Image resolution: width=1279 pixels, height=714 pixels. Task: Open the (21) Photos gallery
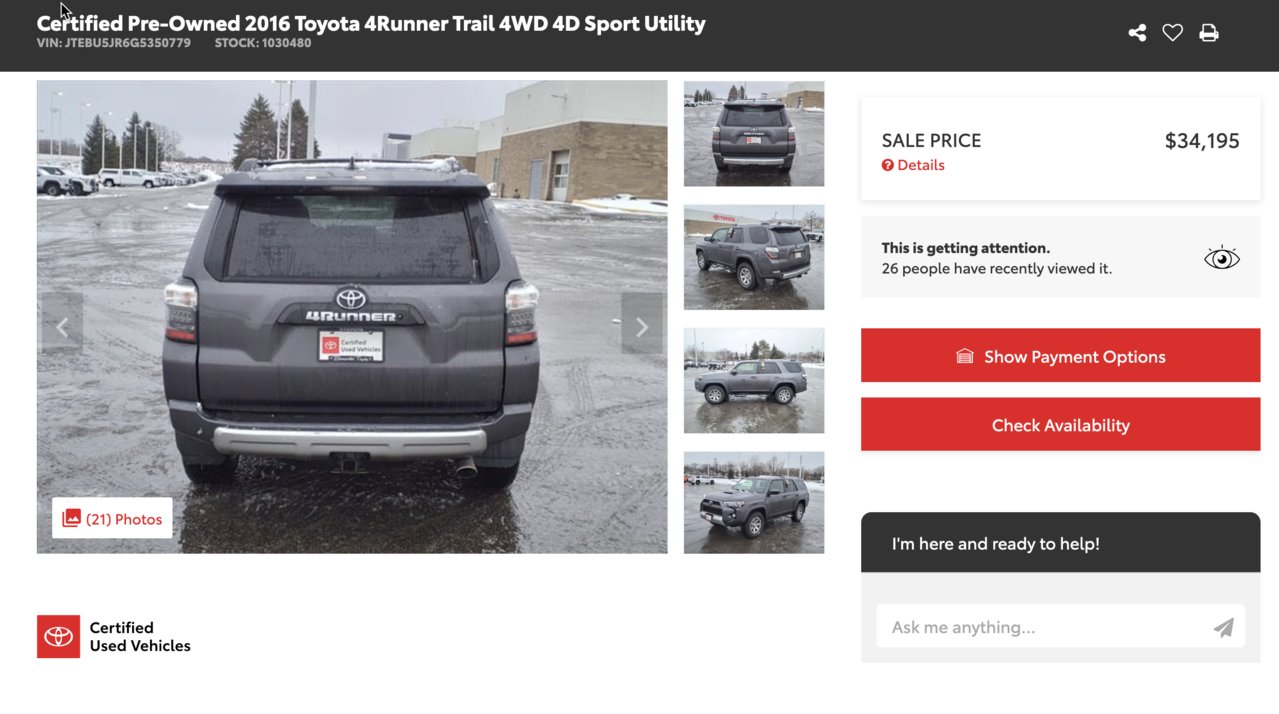pos(112,518)
